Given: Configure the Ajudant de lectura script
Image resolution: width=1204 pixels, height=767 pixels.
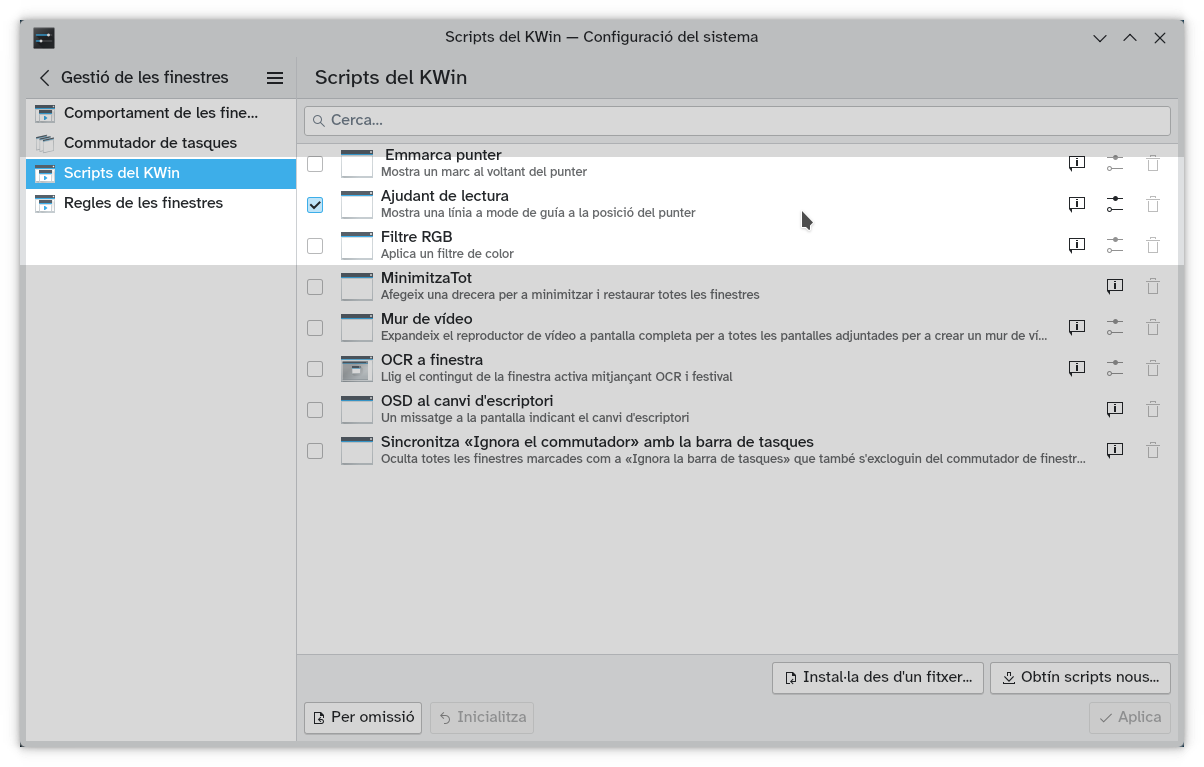Looking at the screenshot, I should tap(1115, 204).
